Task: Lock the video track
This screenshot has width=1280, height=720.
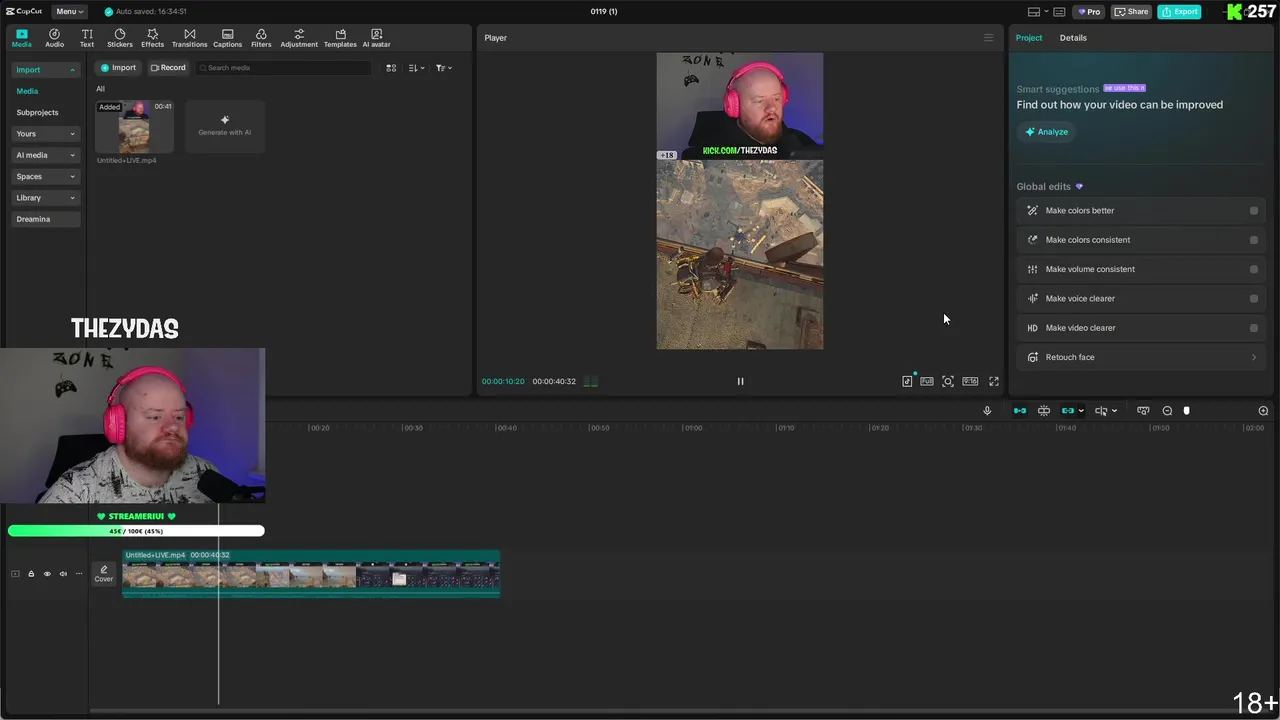Action: tap(31, 574)
